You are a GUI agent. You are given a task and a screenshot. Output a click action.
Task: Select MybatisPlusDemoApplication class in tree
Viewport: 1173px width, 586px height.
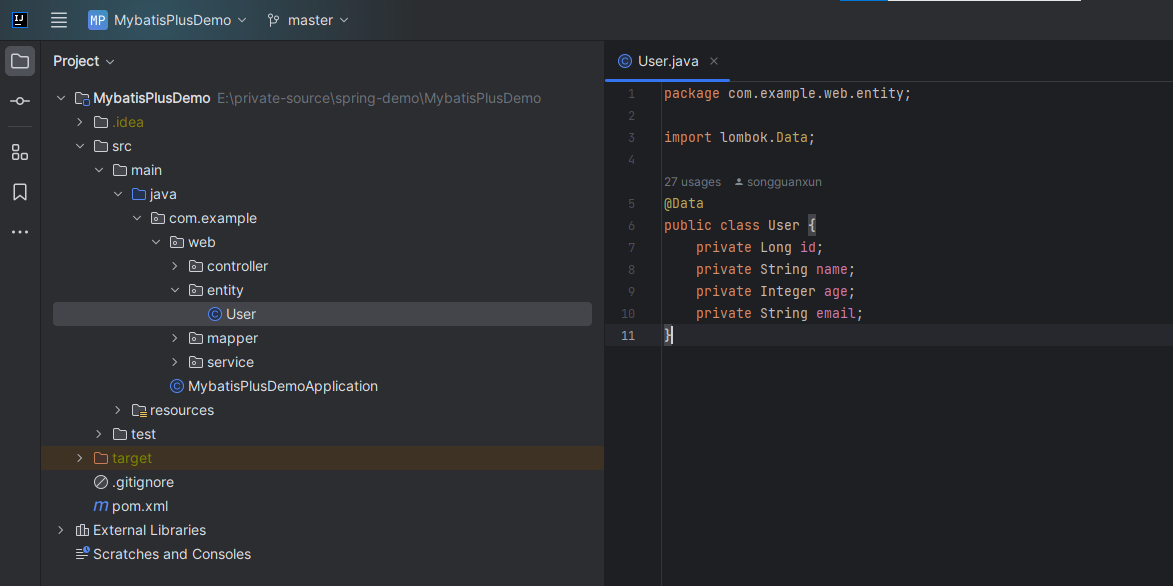[x=283, y=386]
